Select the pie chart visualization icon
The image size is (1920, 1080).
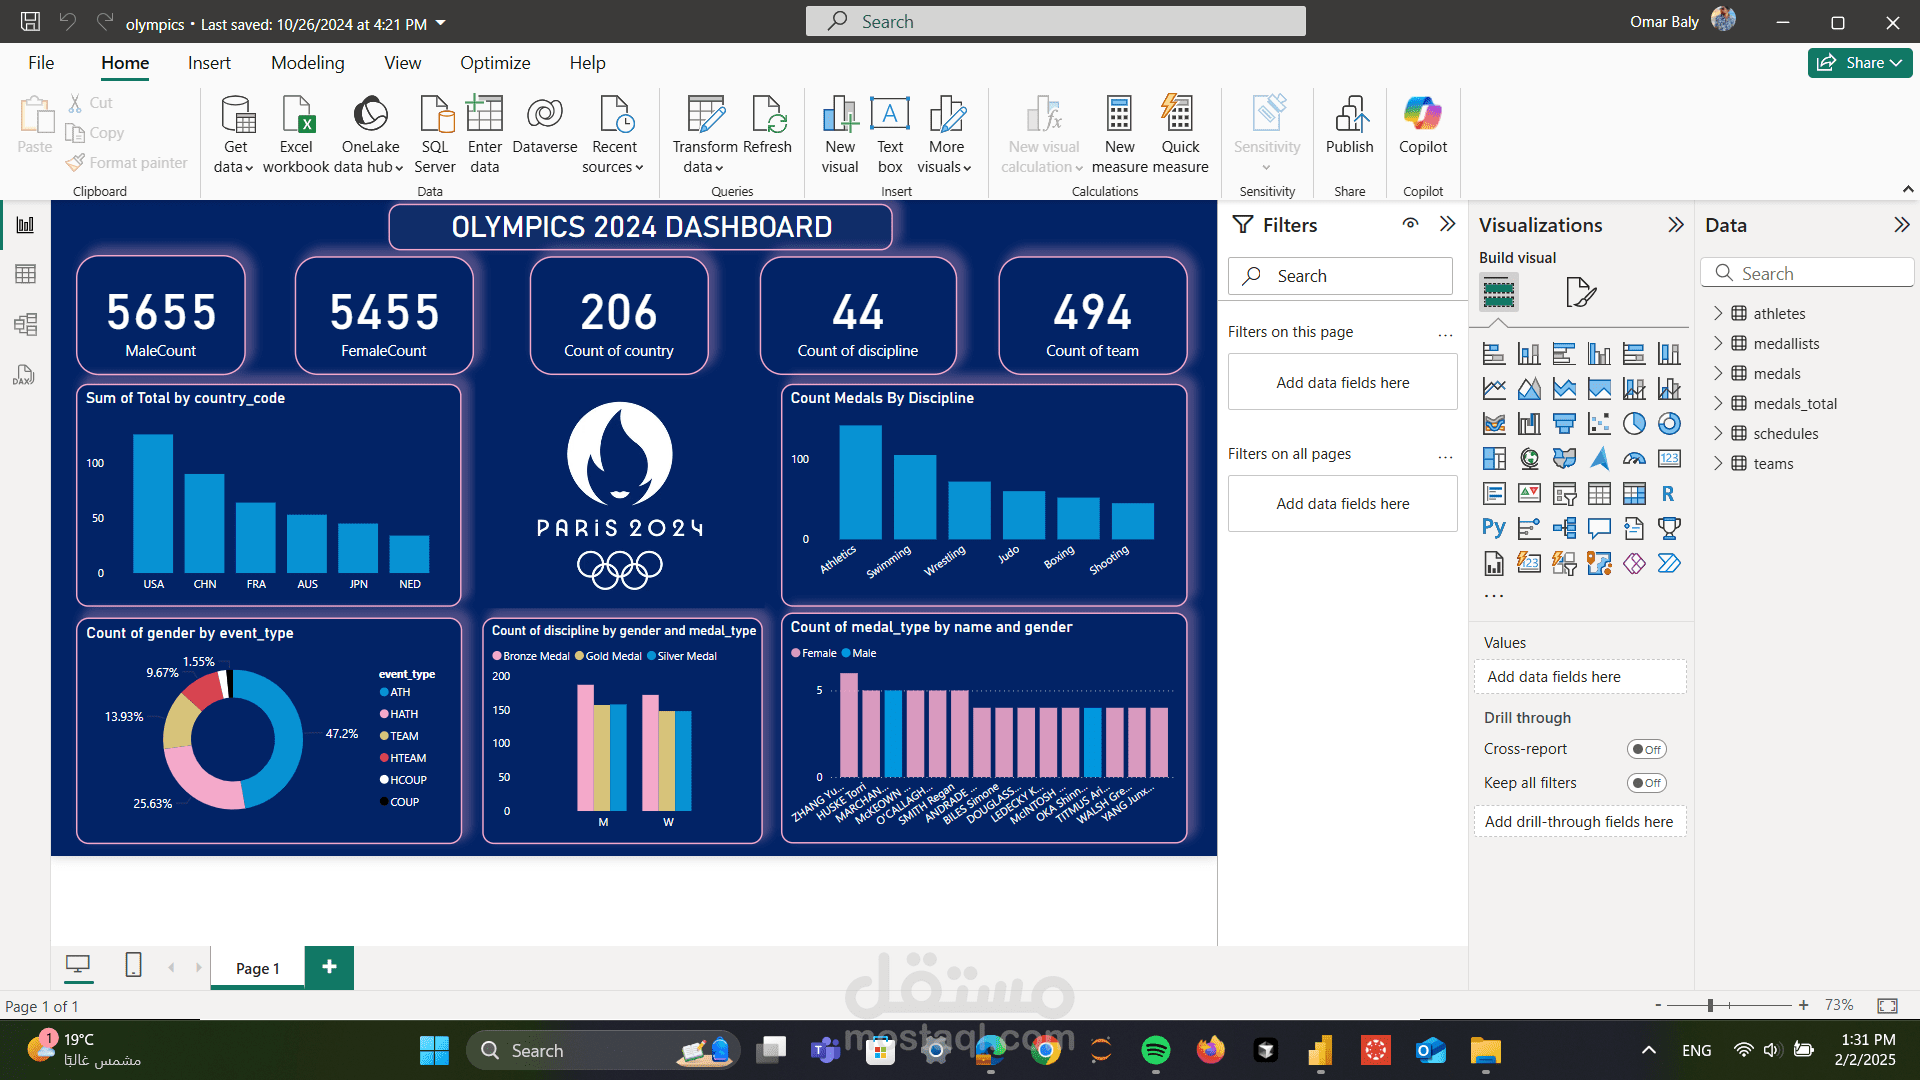point(1633,424)
